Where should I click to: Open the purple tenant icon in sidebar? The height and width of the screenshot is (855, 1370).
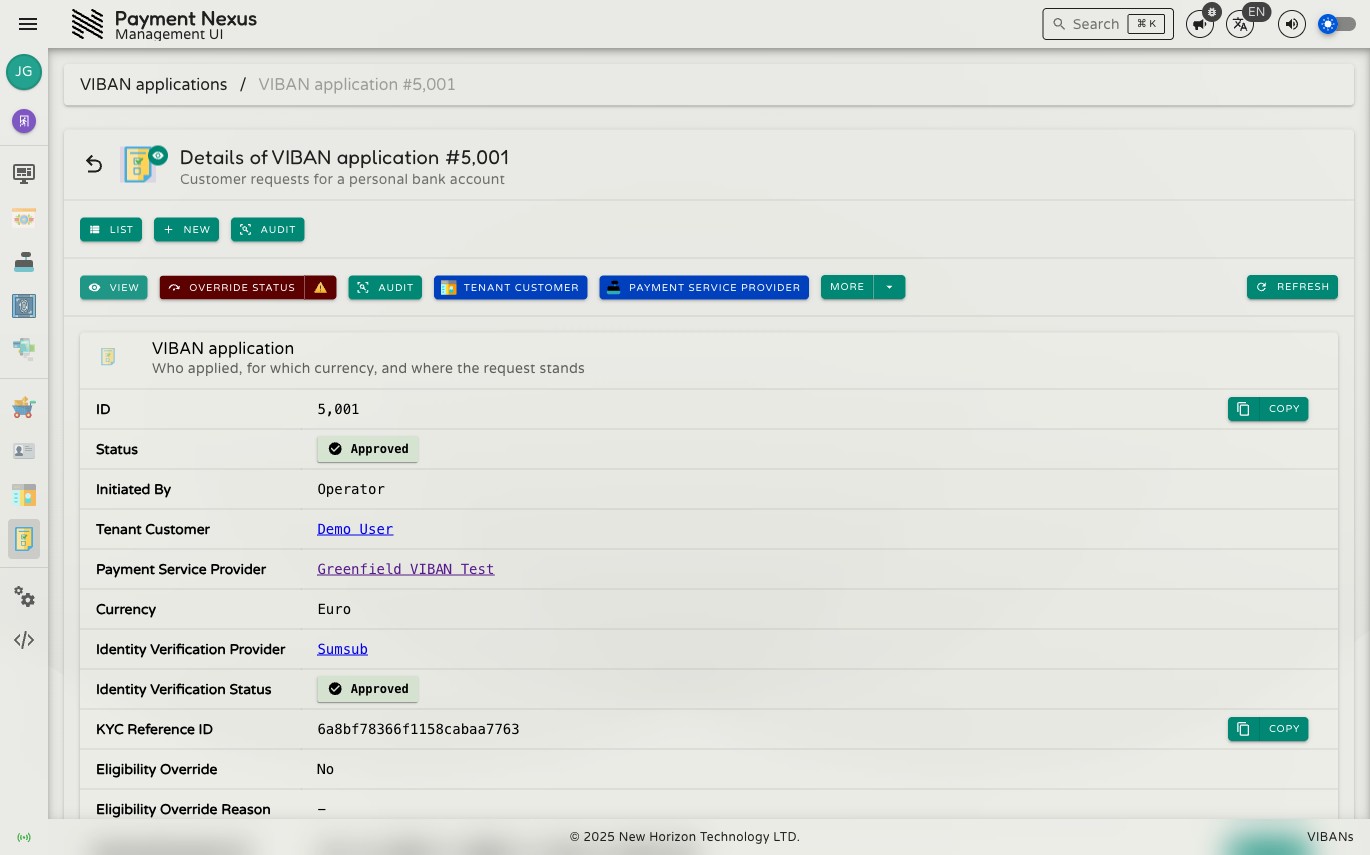tap(24, 121)
